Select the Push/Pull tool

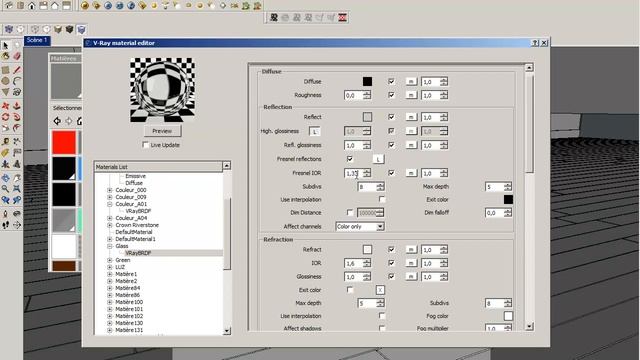pos(17,106)
